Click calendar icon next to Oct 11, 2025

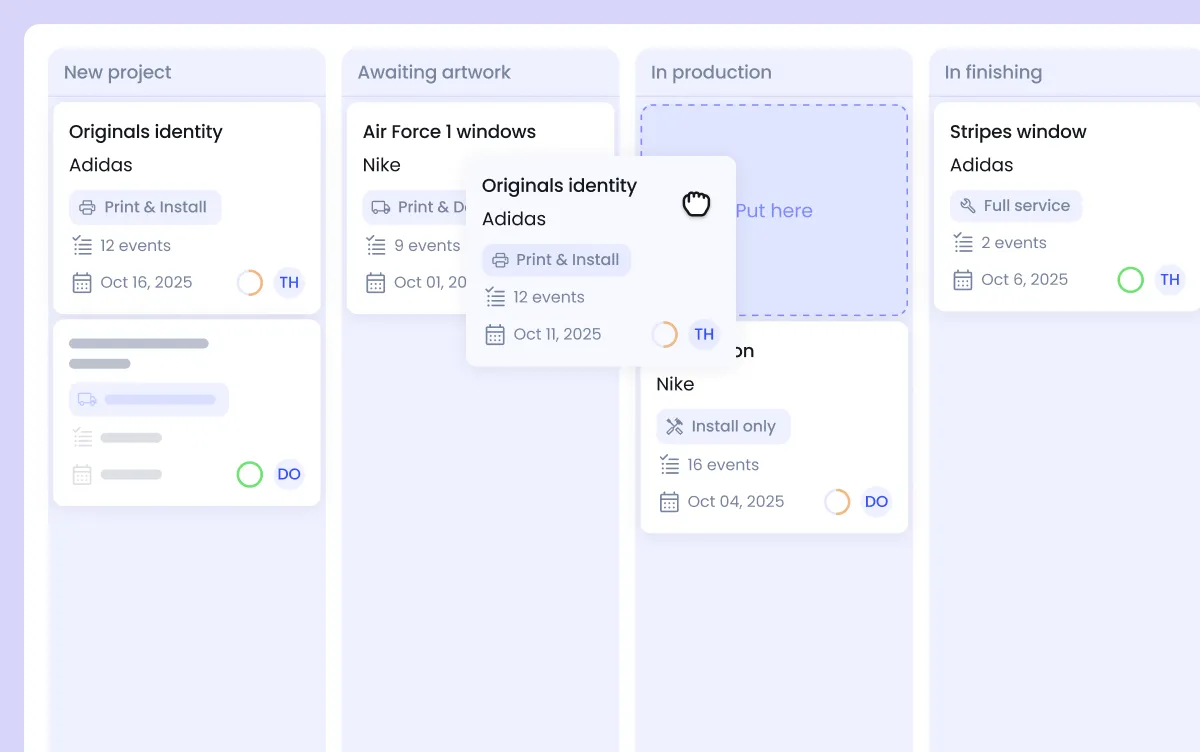coord(495,334)
